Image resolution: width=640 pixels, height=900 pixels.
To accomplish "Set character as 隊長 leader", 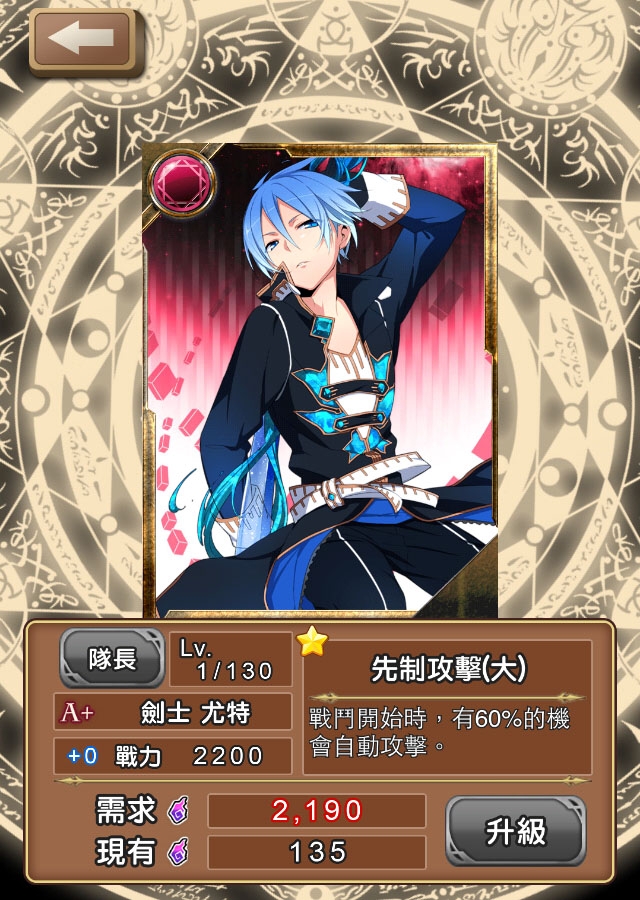I will tap(112, 658).
